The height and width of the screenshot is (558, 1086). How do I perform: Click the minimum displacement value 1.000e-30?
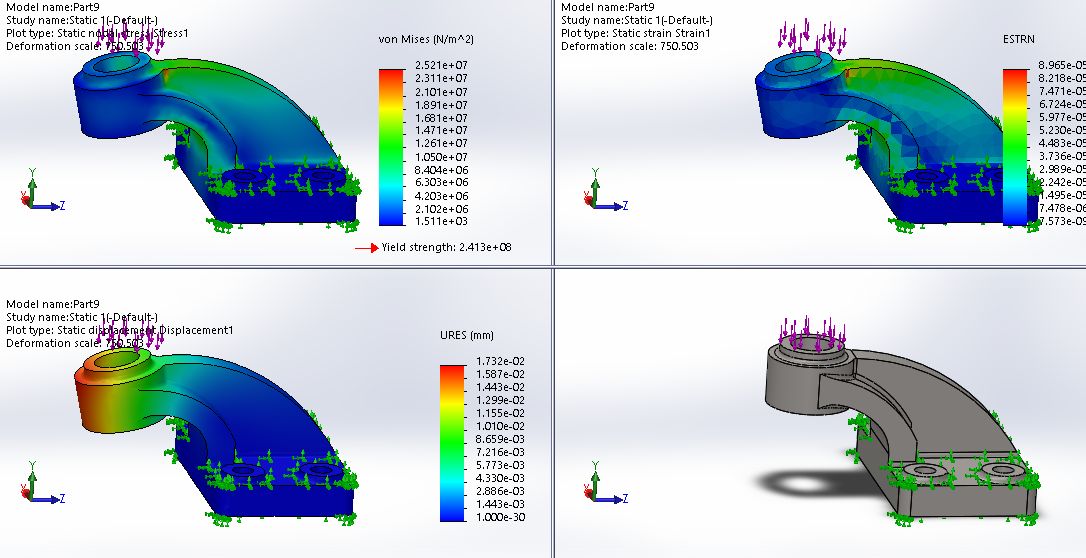click(501, 518)
